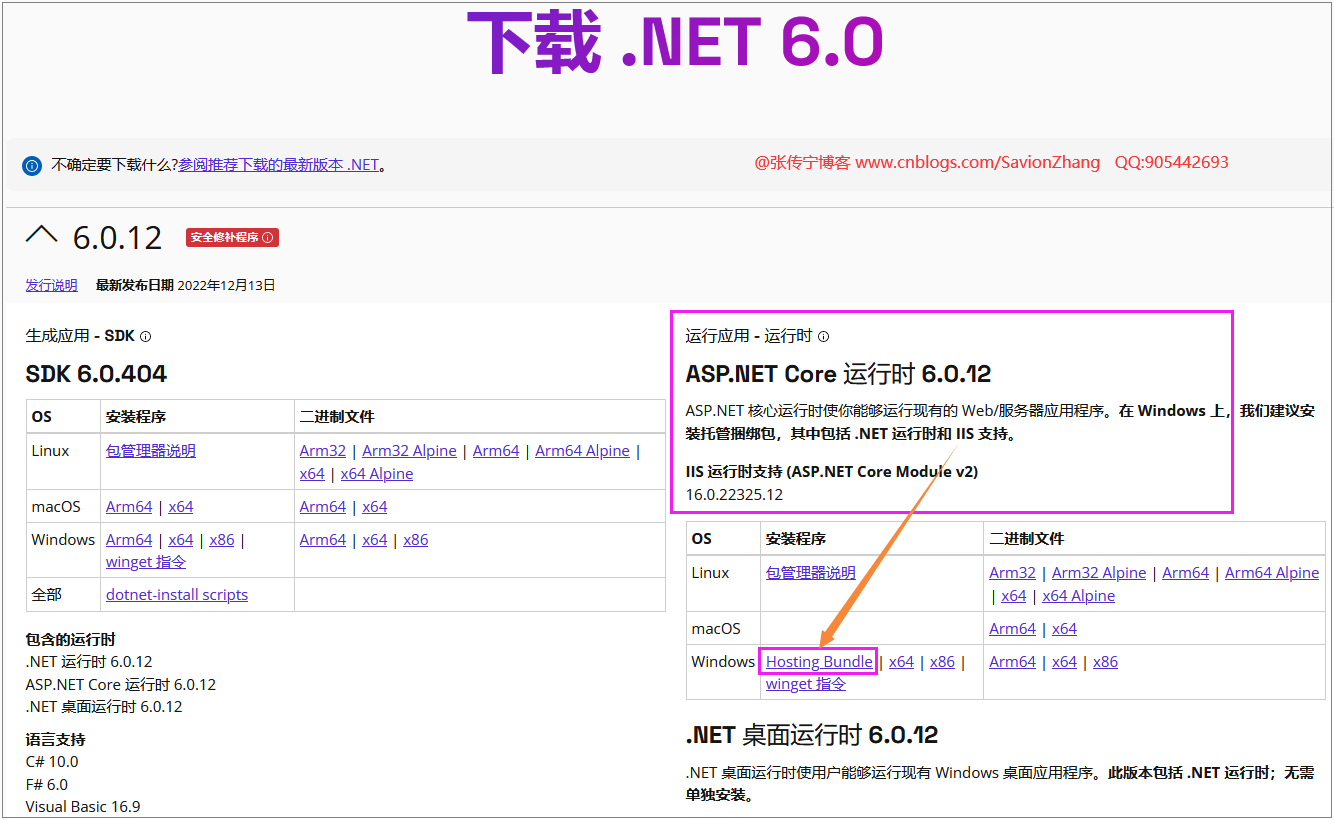Screen dimensions: 1334x820
Task: Download SDK Windows x64 installer
Action: click(x=181, y=540)
